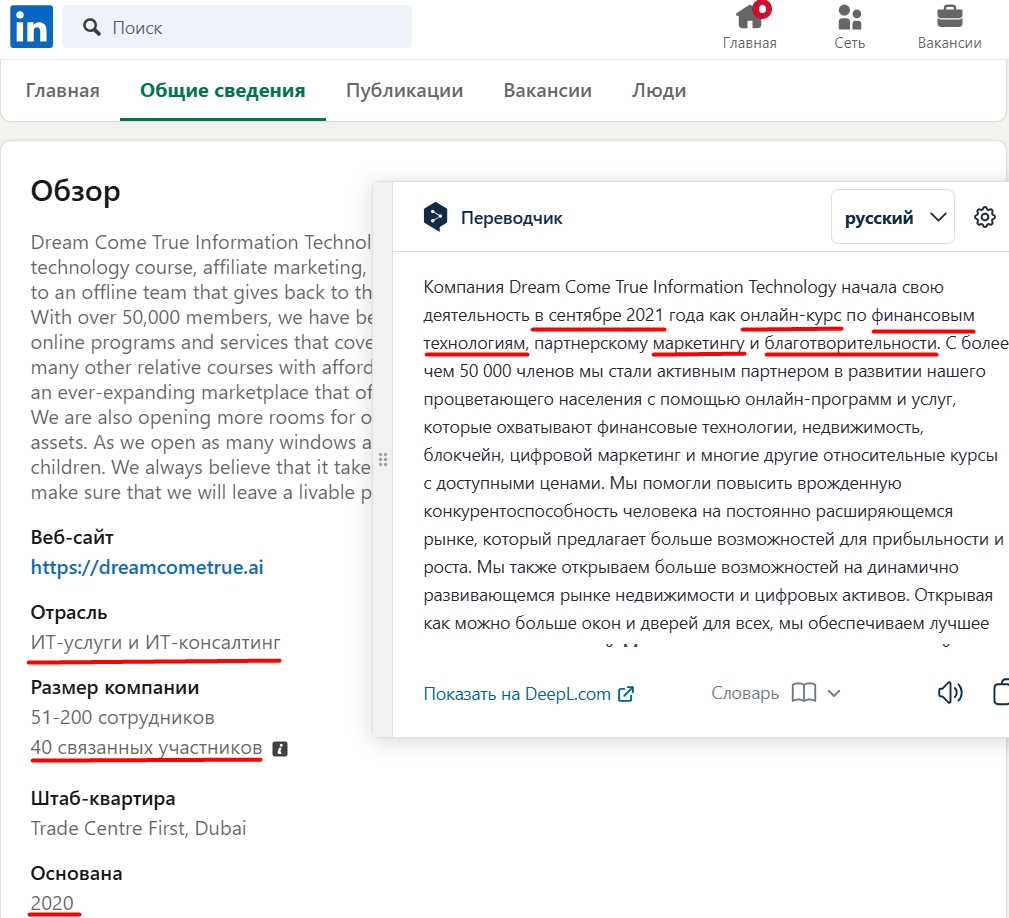This screenshot has height=918, width=1009.
Task: Click the Штаб-квартира label
Action: (103, 798)
